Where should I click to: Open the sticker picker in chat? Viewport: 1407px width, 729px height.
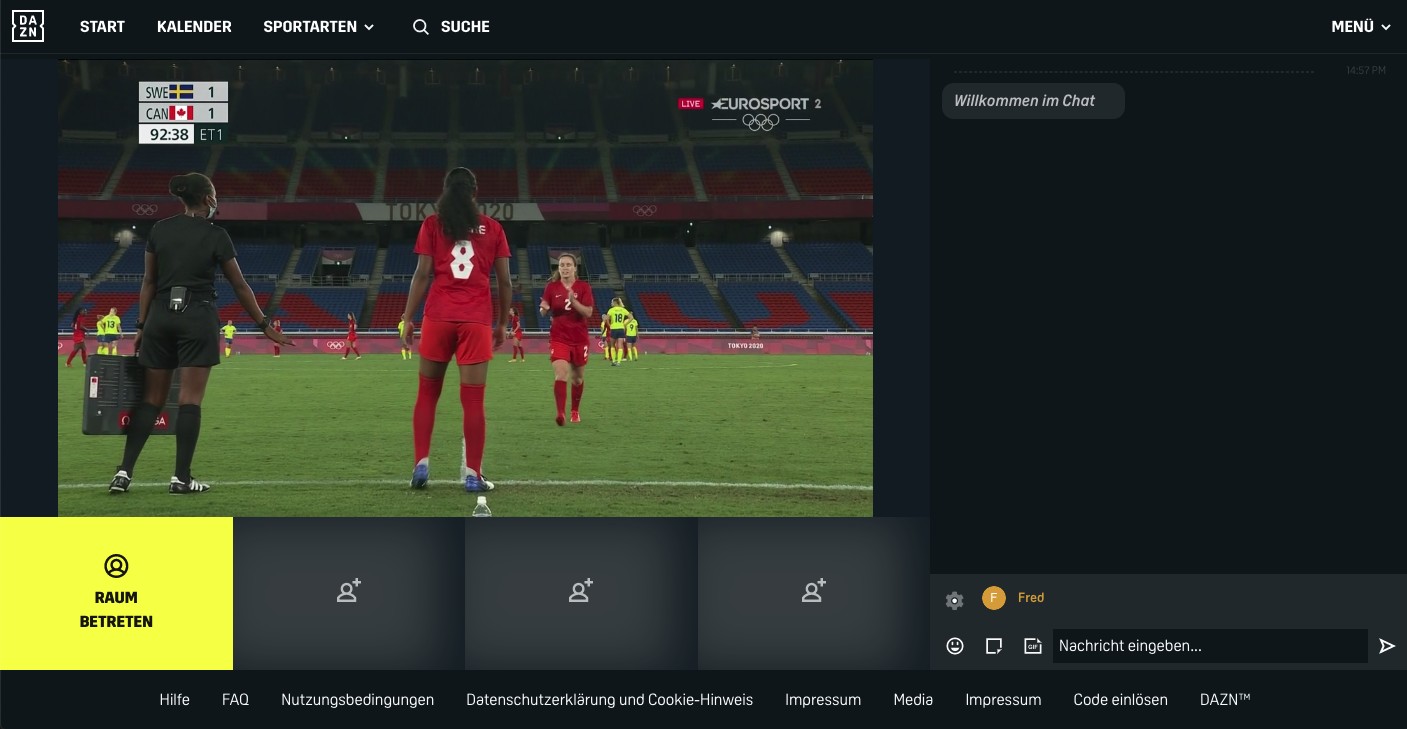pos(994,646)
